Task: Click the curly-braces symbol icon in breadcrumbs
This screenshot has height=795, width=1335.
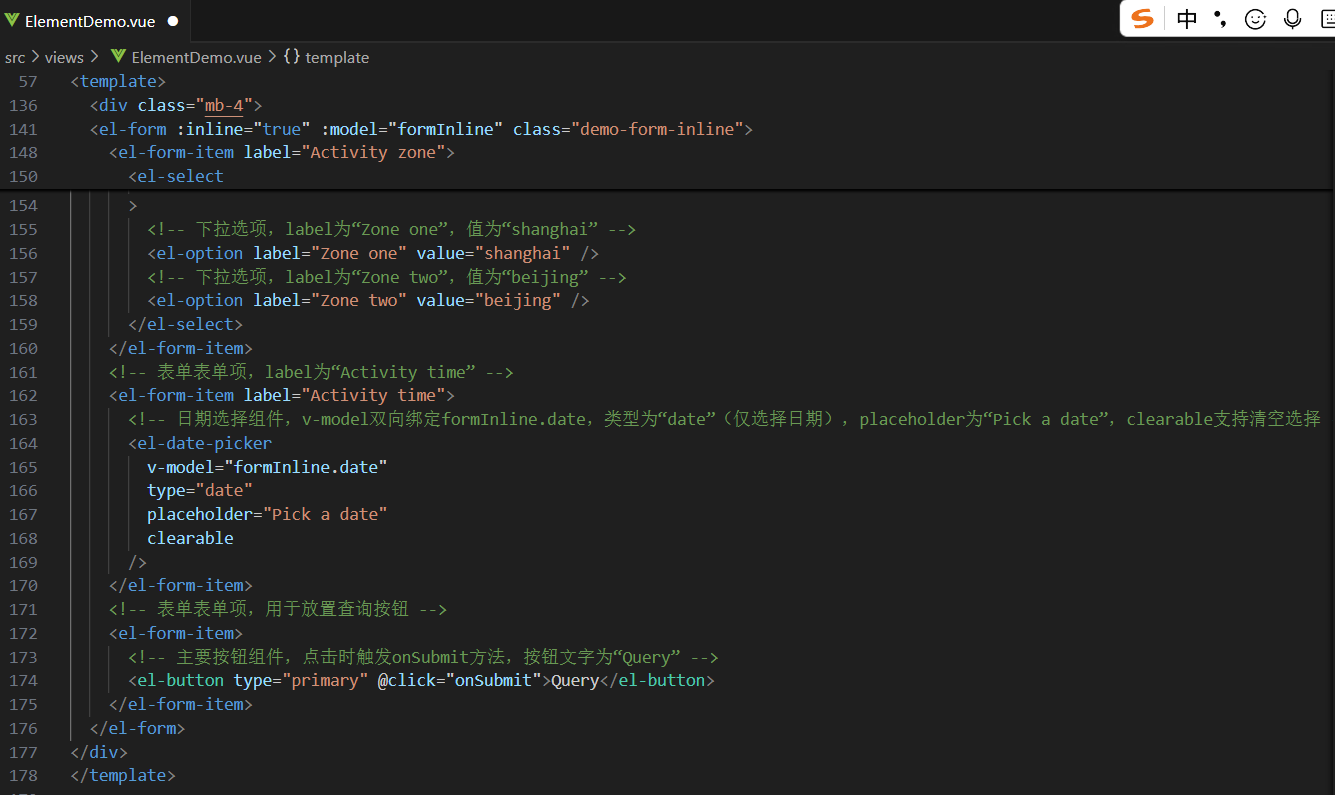Action: (x=292, y=58)
